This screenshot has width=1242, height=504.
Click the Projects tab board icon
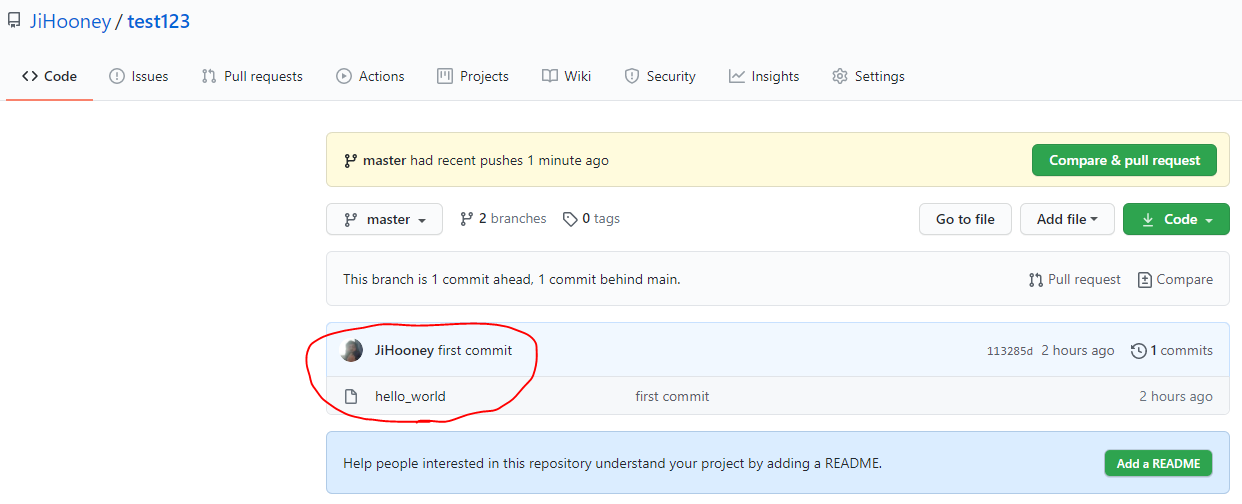point(445,76)
